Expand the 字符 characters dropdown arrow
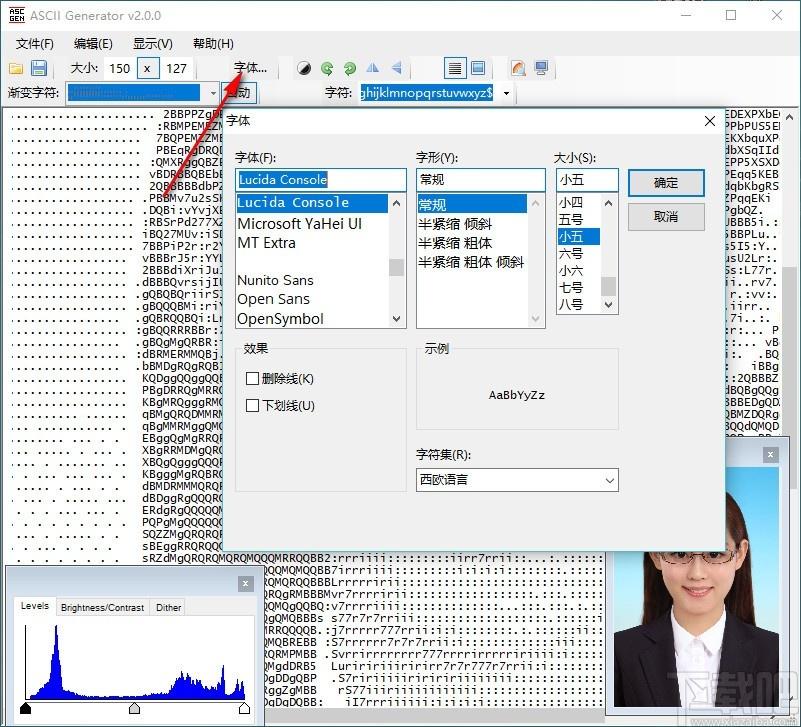 [506, 93]
